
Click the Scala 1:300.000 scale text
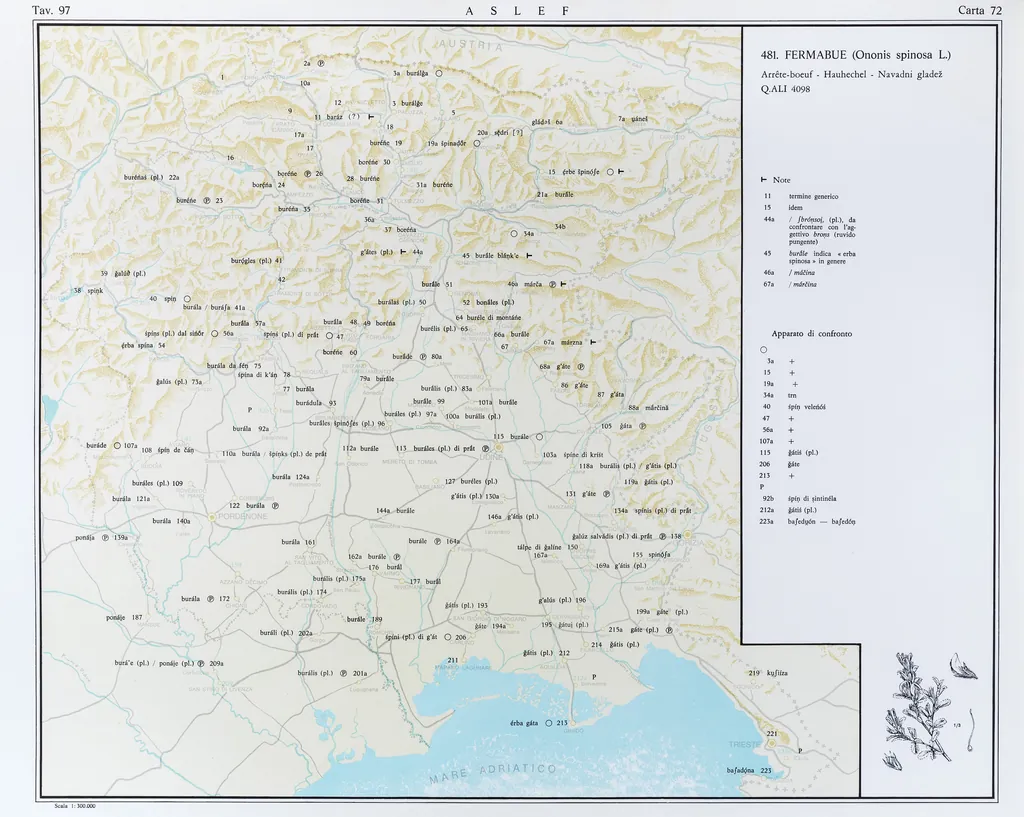pyautogui.click(x=74, y=805)
